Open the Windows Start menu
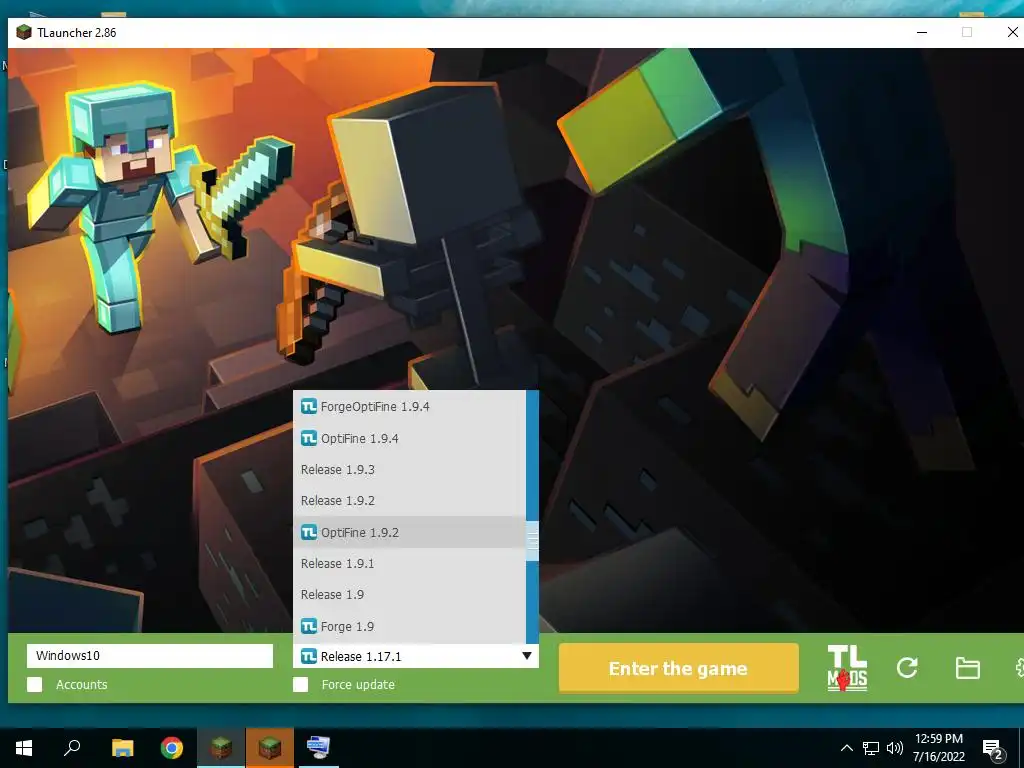Viewport: 1024px width, 768px height. 24,748
